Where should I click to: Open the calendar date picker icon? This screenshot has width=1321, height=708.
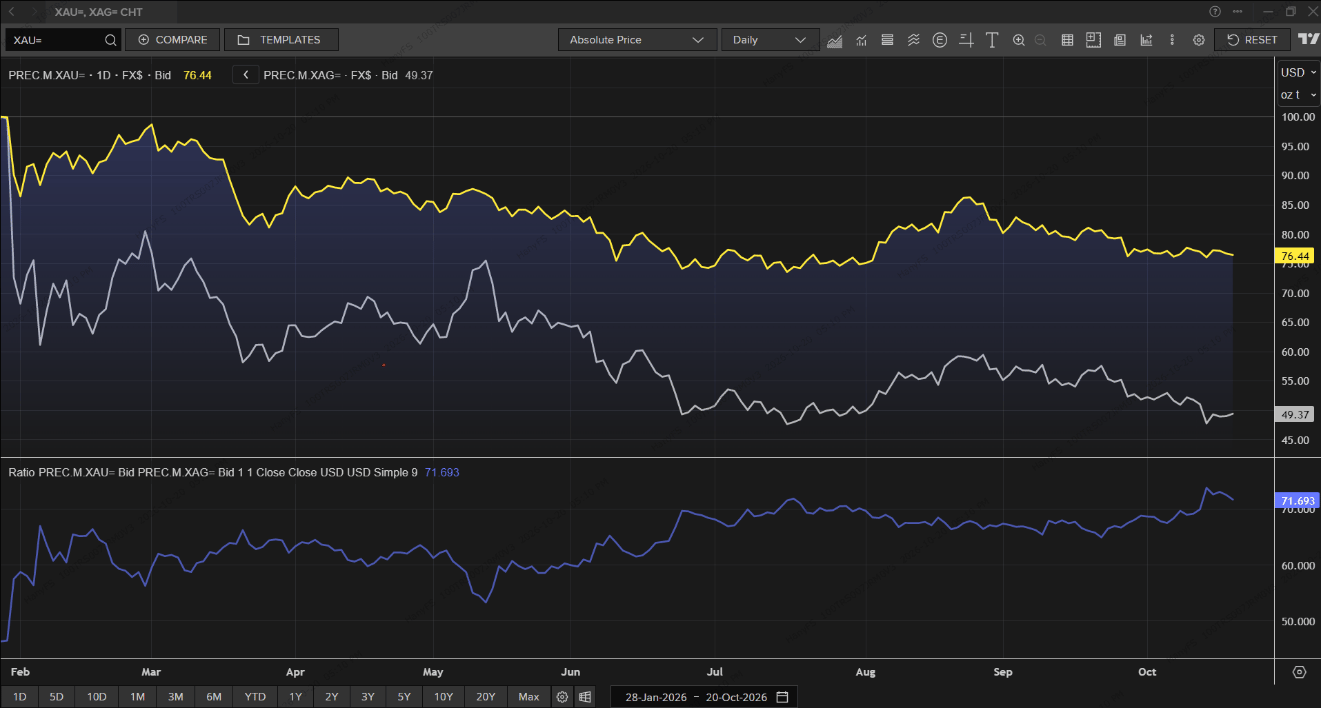pos(782,697)
